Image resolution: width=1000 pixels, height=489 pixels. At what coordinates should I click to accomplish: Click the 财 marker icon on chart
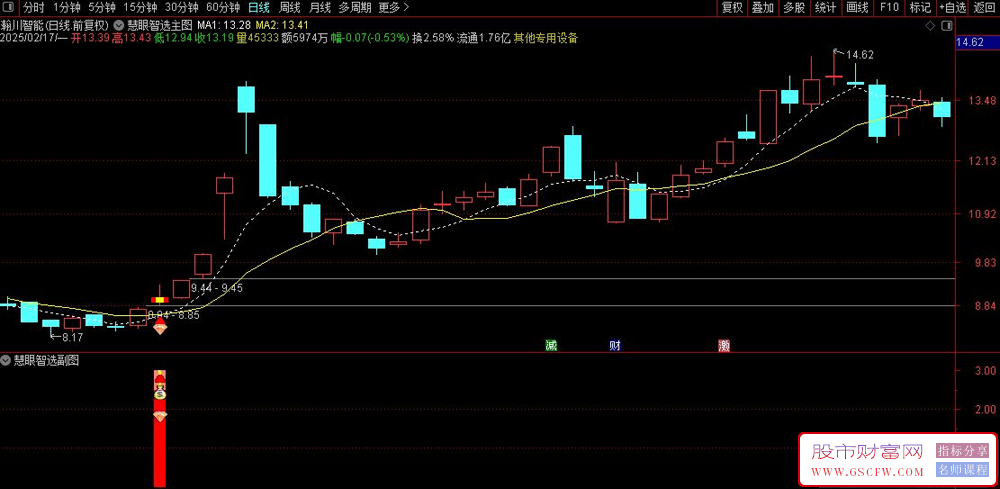[x=615, y=346]
